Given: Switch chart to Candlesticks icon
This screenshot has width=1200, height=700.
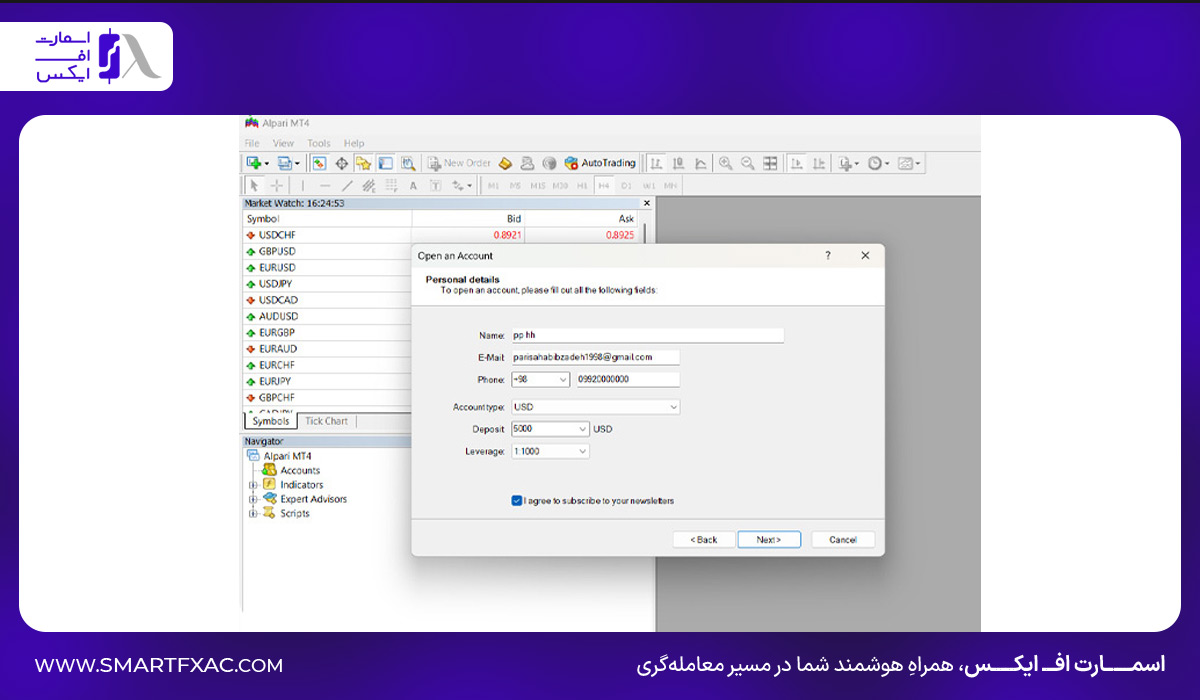Looking at the screenshot, I should [679, 163].
